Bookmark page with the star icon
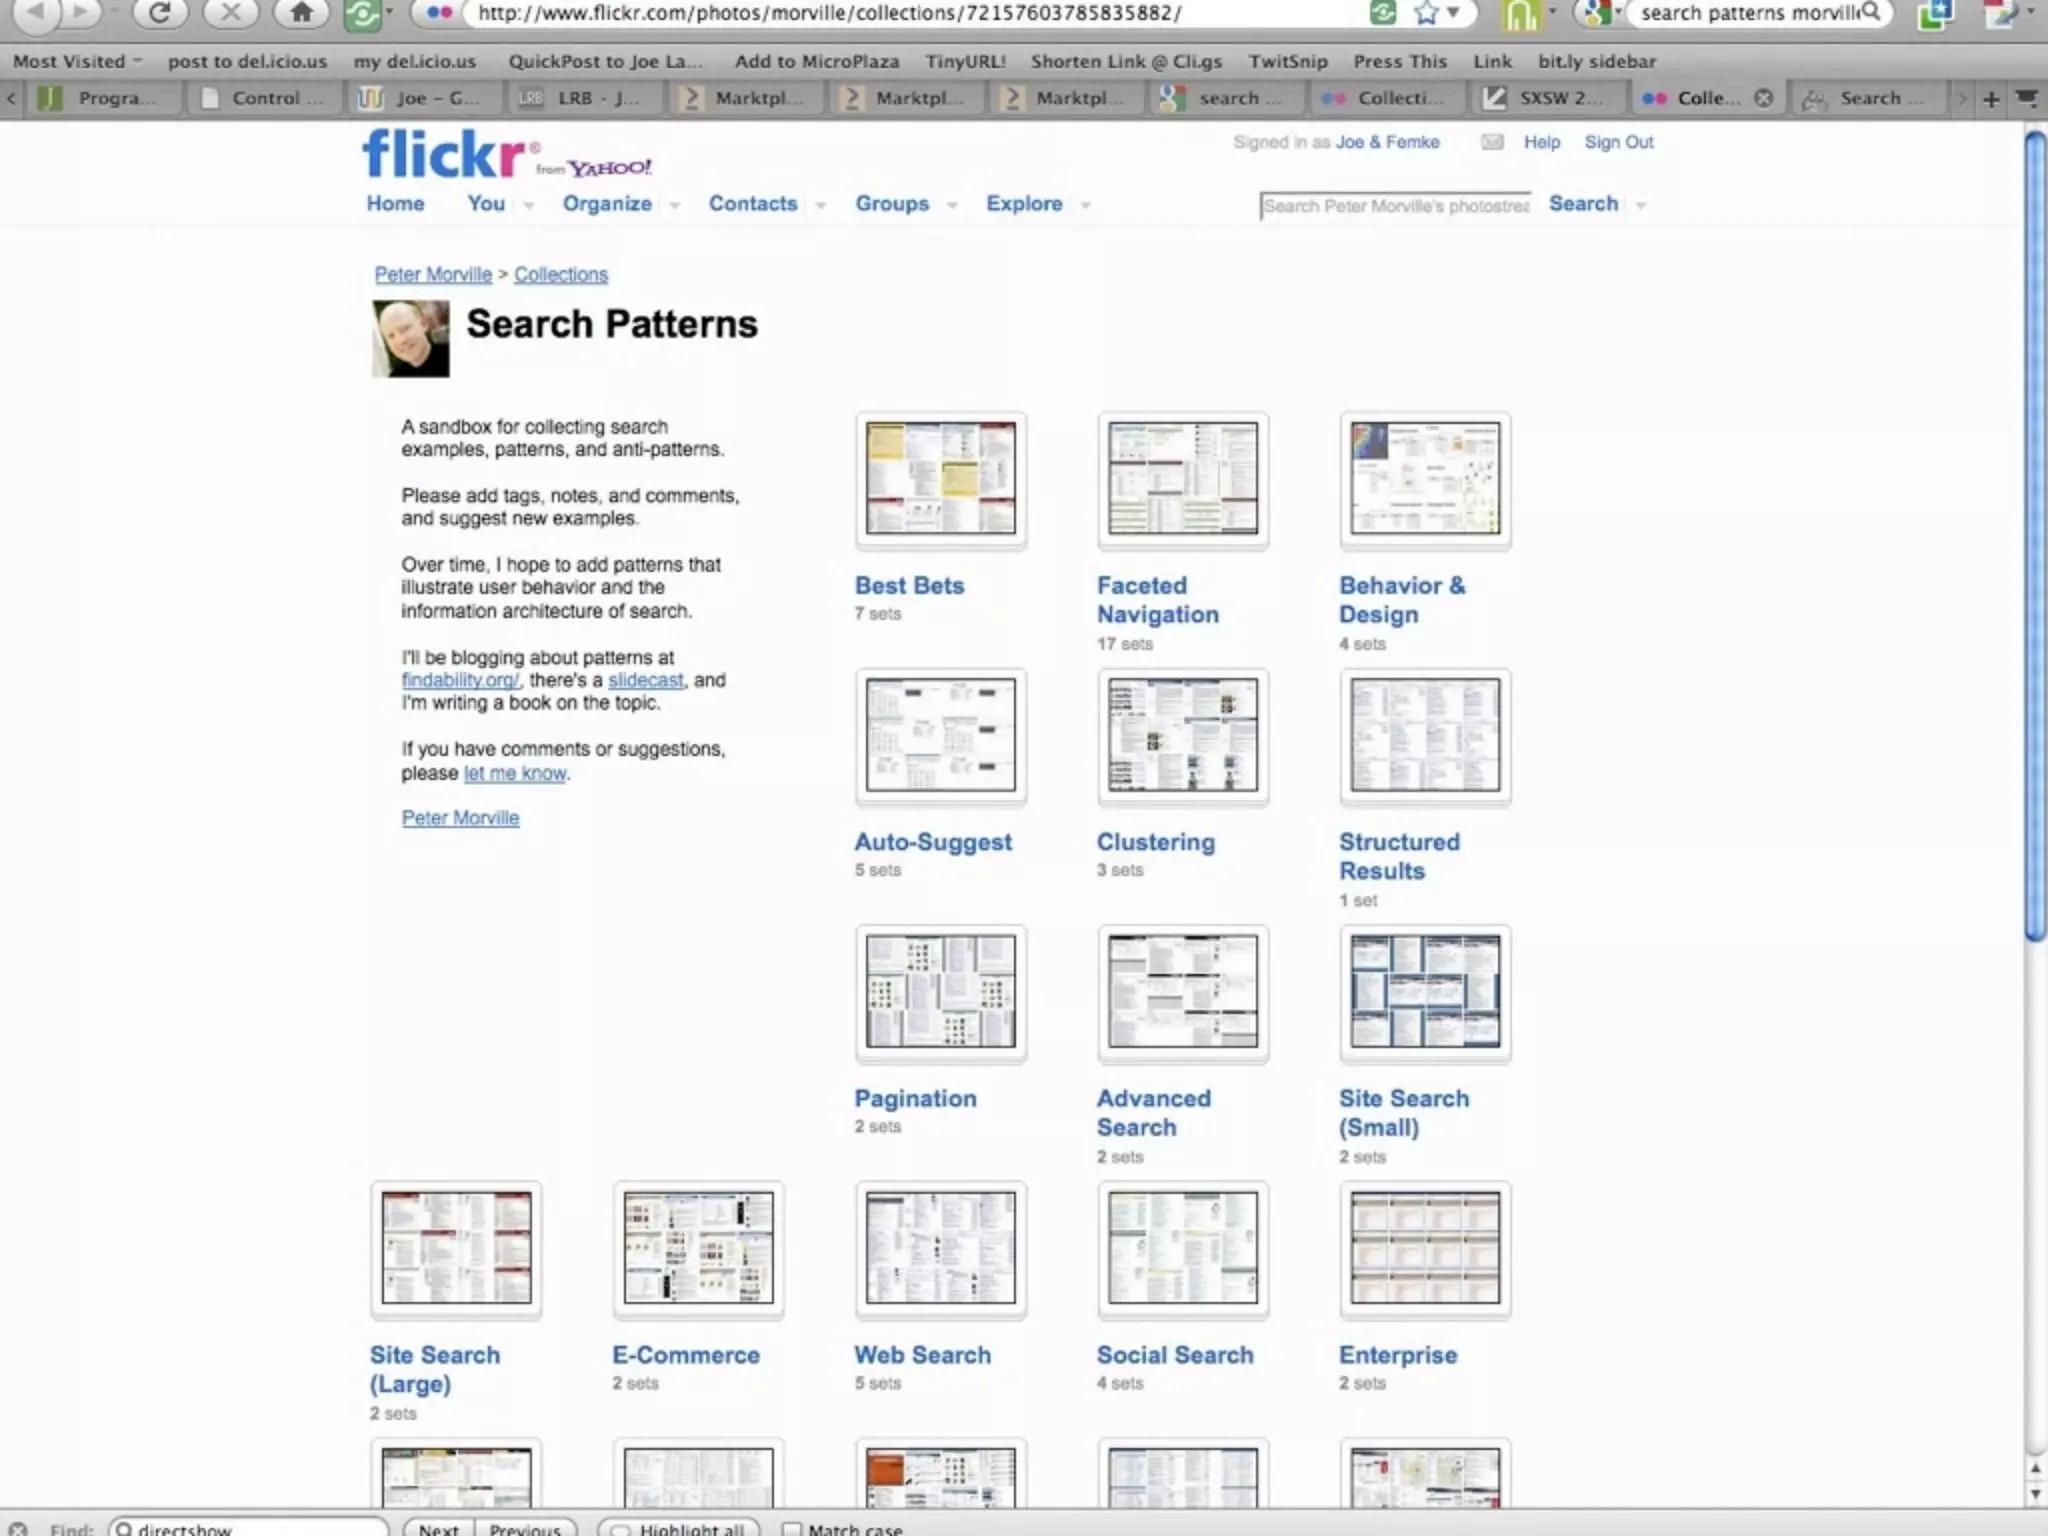The height and width of the screenshot is (1536, 2048). click(1426, 13)
